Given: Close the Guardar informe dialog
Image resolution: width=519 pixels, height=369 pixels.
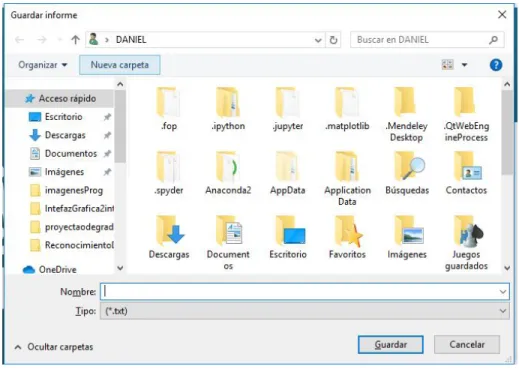Looking at the screenshot, I should pyautogui.click(x=502, y=14).
